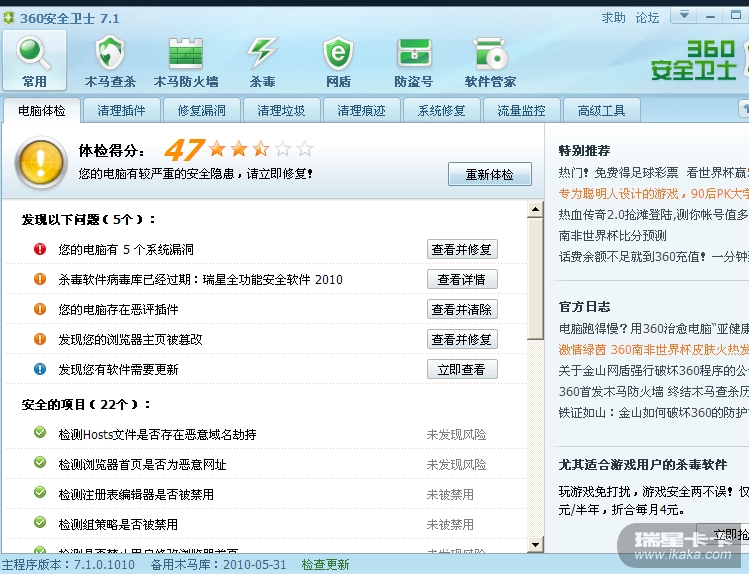This screenshot has height=574, width=749.
Task: Click 立即查看 for software updates
Action: pos(462,370)
